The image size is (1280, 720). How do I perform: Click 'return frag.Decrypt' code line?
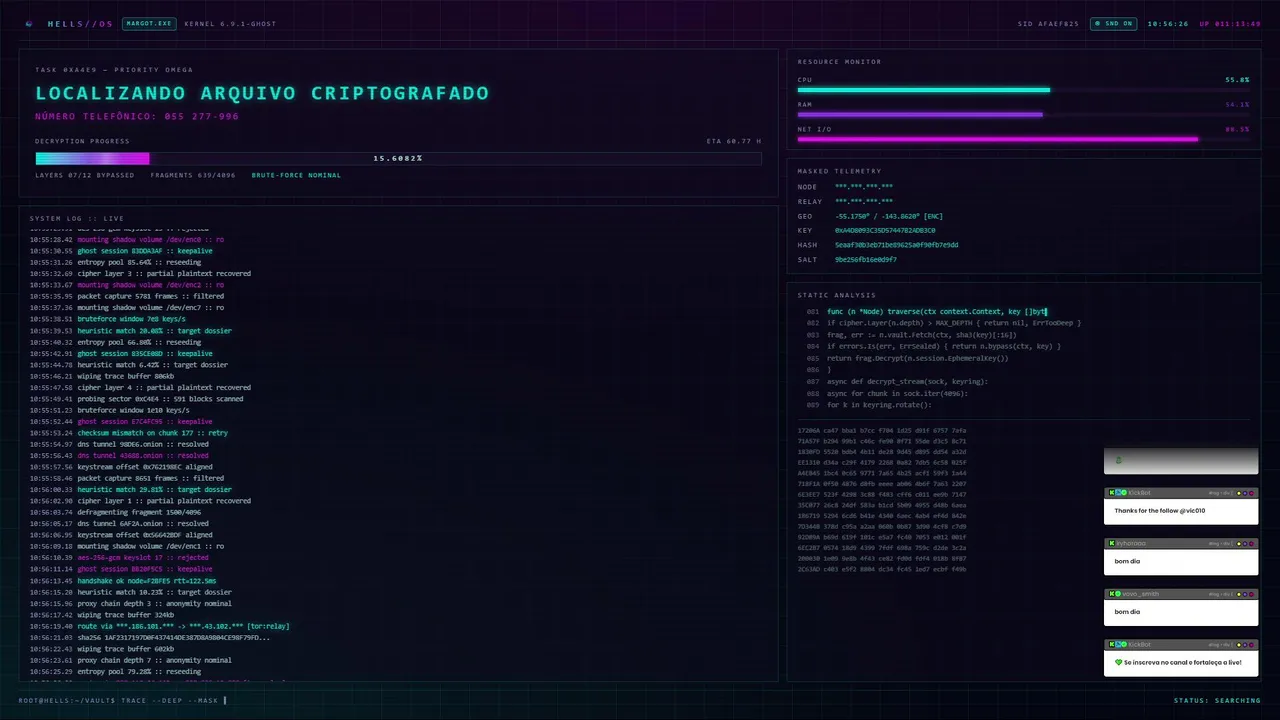(x=917, y=358)
